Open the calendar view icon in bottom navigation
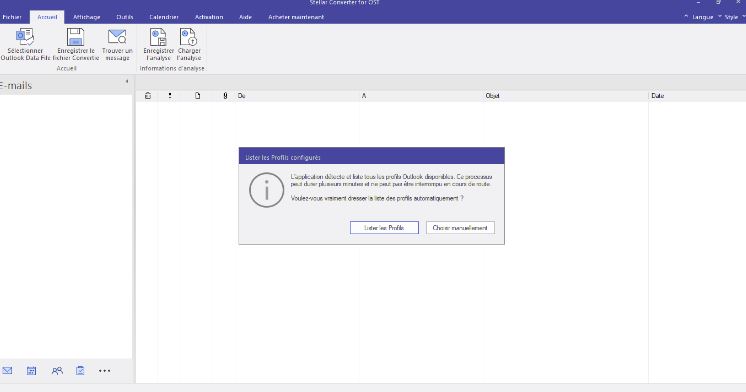This screenshot has height=392, width=746. (31, 371)
